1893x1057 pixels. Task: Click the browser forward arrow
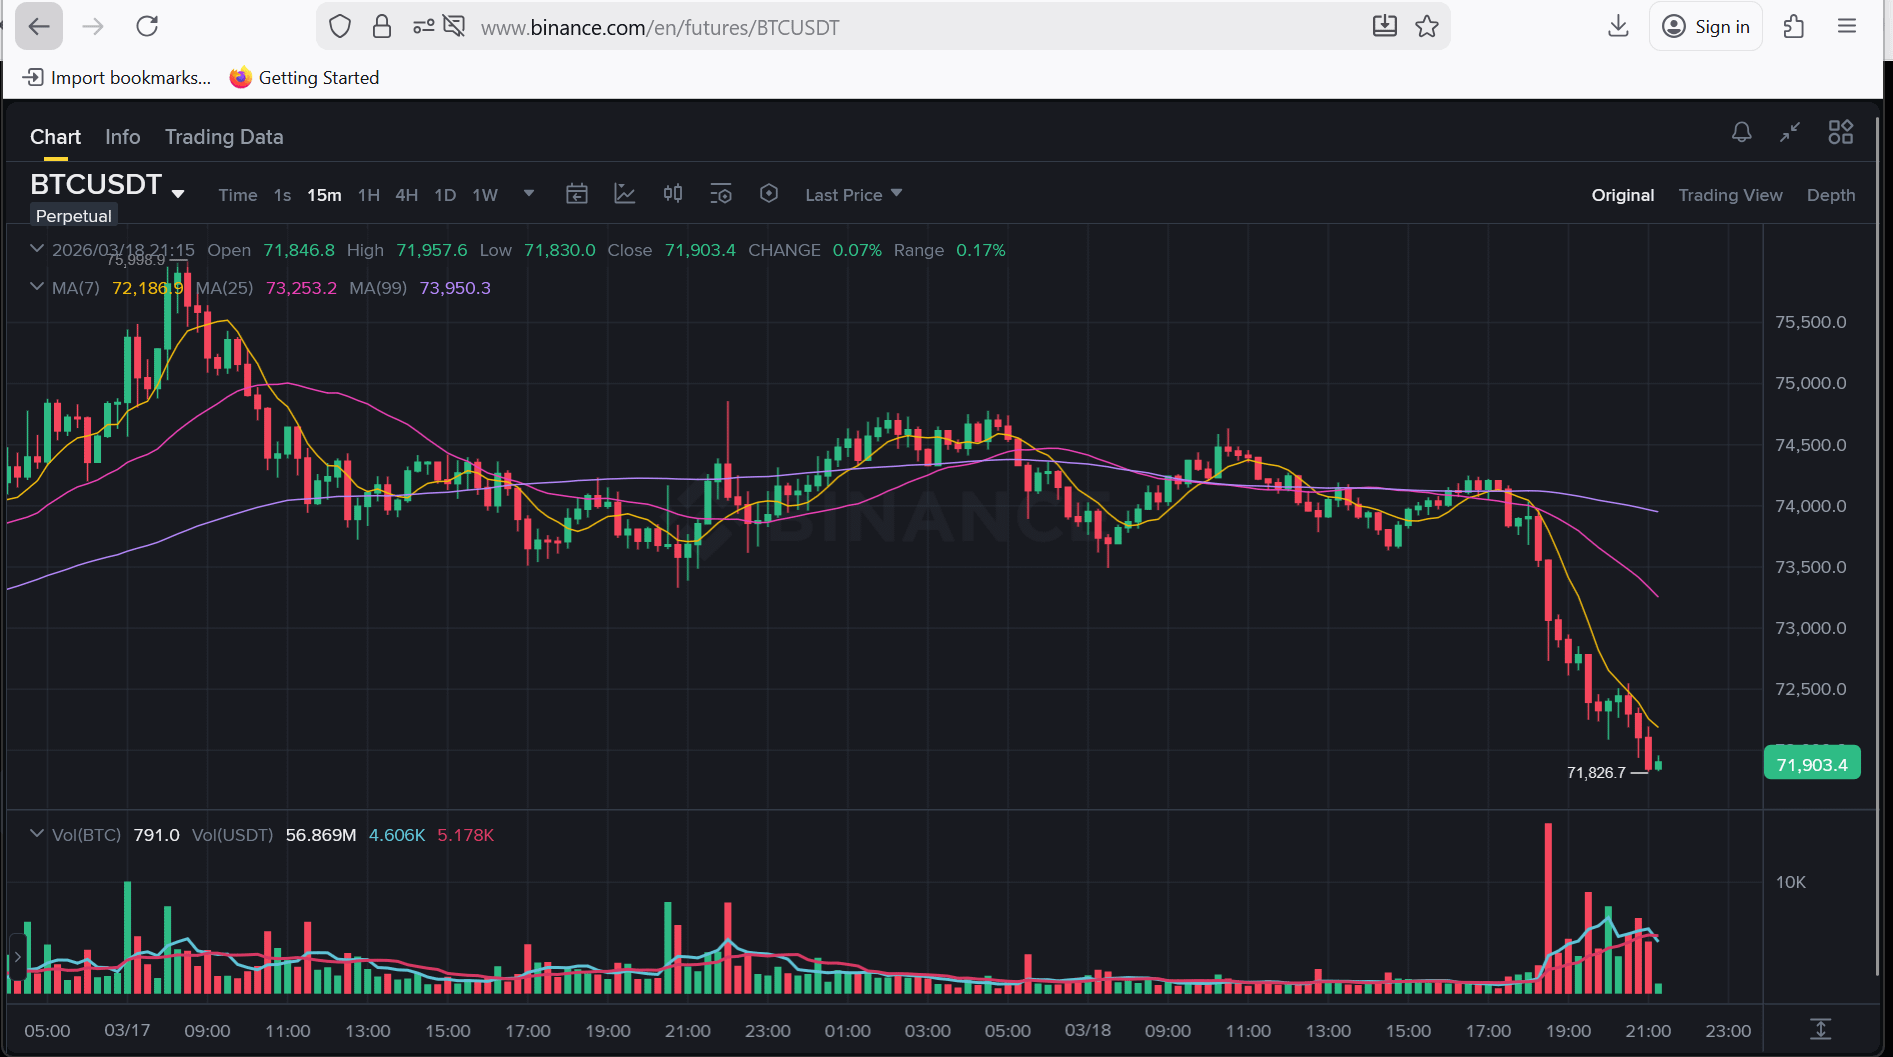[93, 27]
